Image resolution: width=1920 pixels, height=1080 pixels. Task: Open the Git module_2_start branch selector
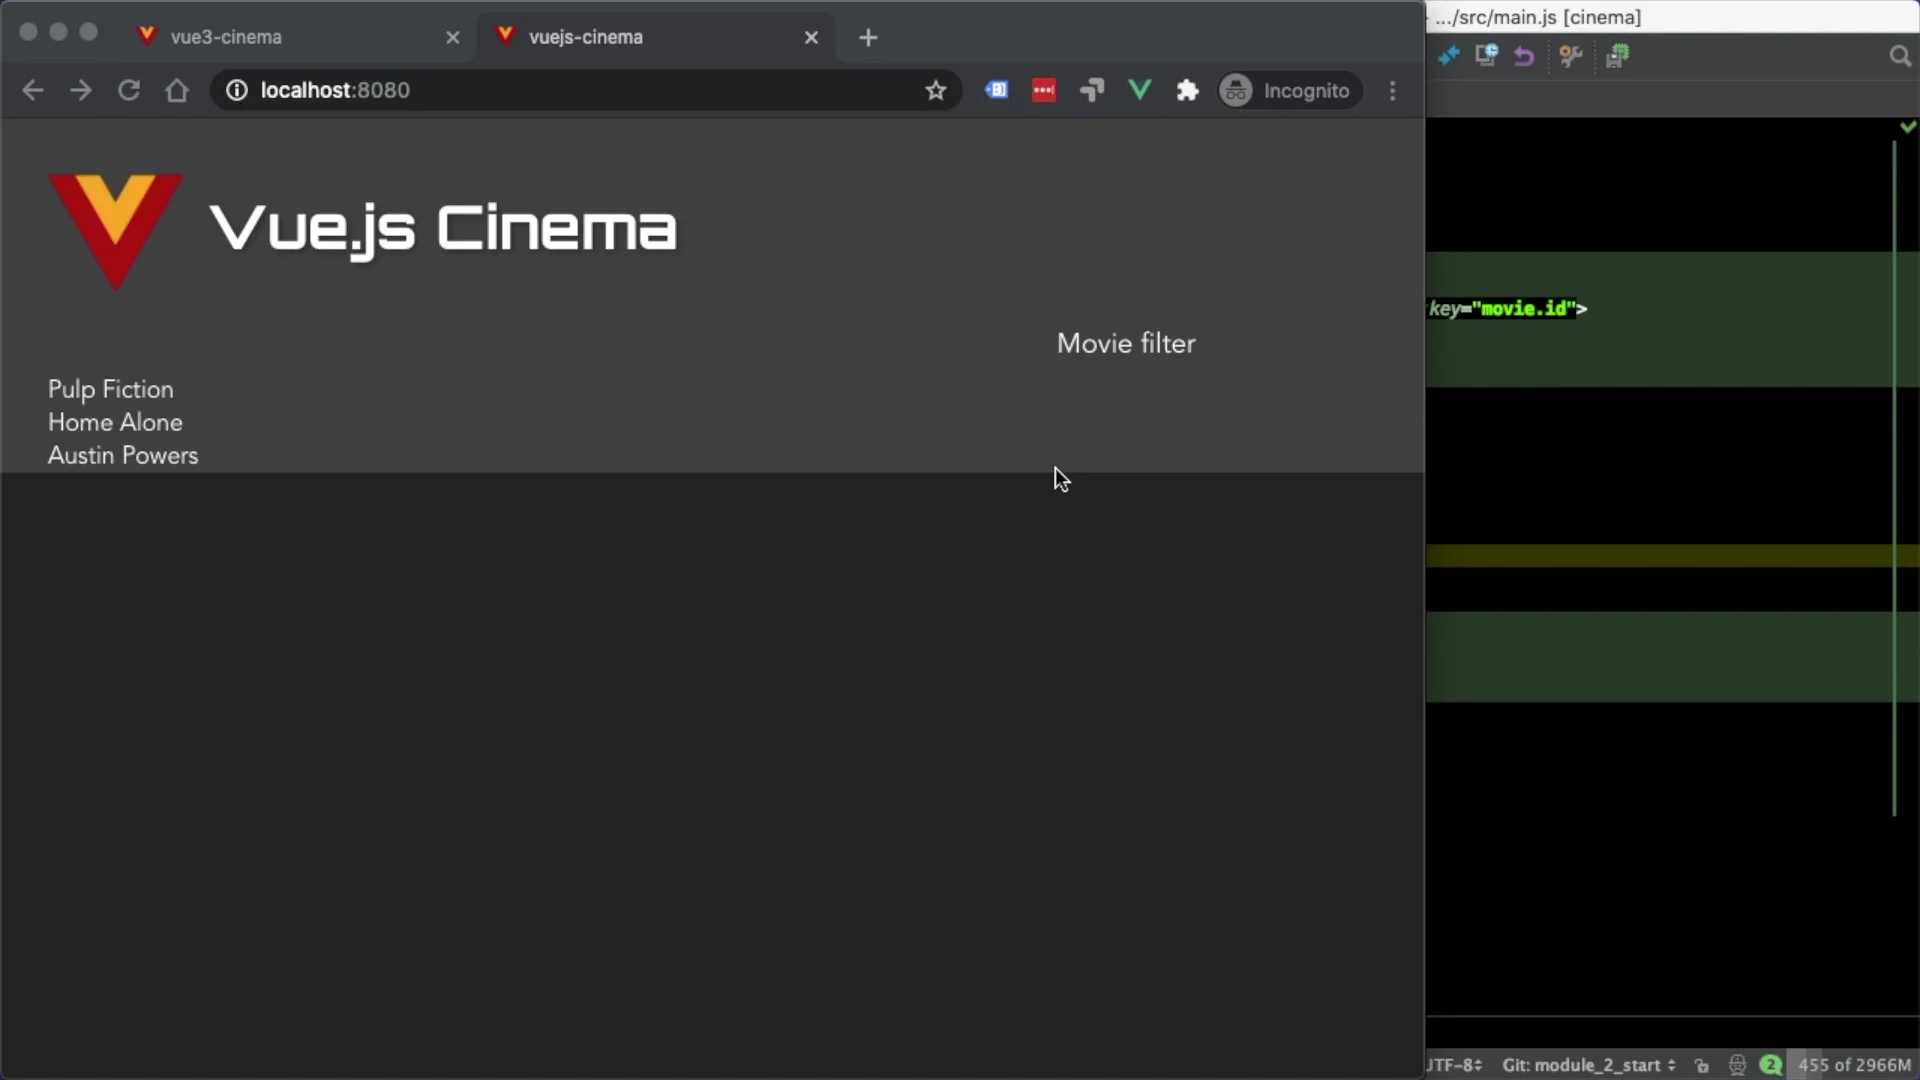[x=1588, y=1065]
